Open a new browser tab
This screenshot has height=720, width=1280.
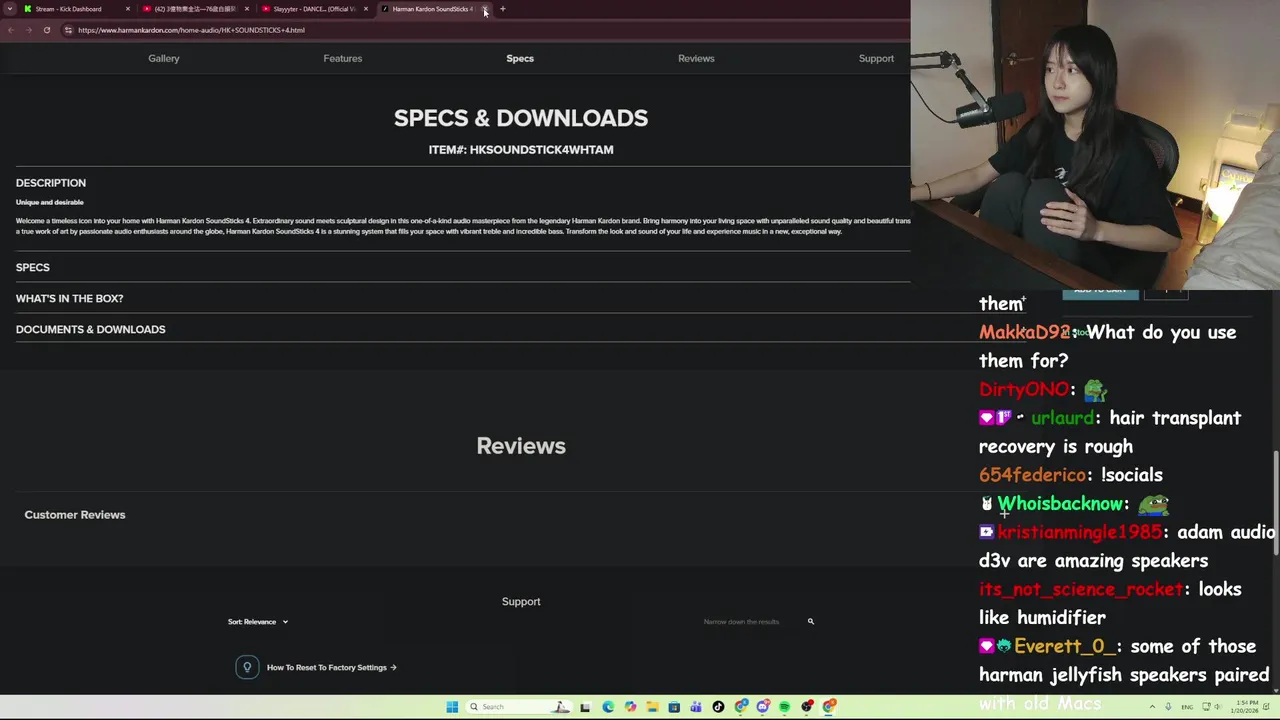pyautogui.click(x=502, y=9)
